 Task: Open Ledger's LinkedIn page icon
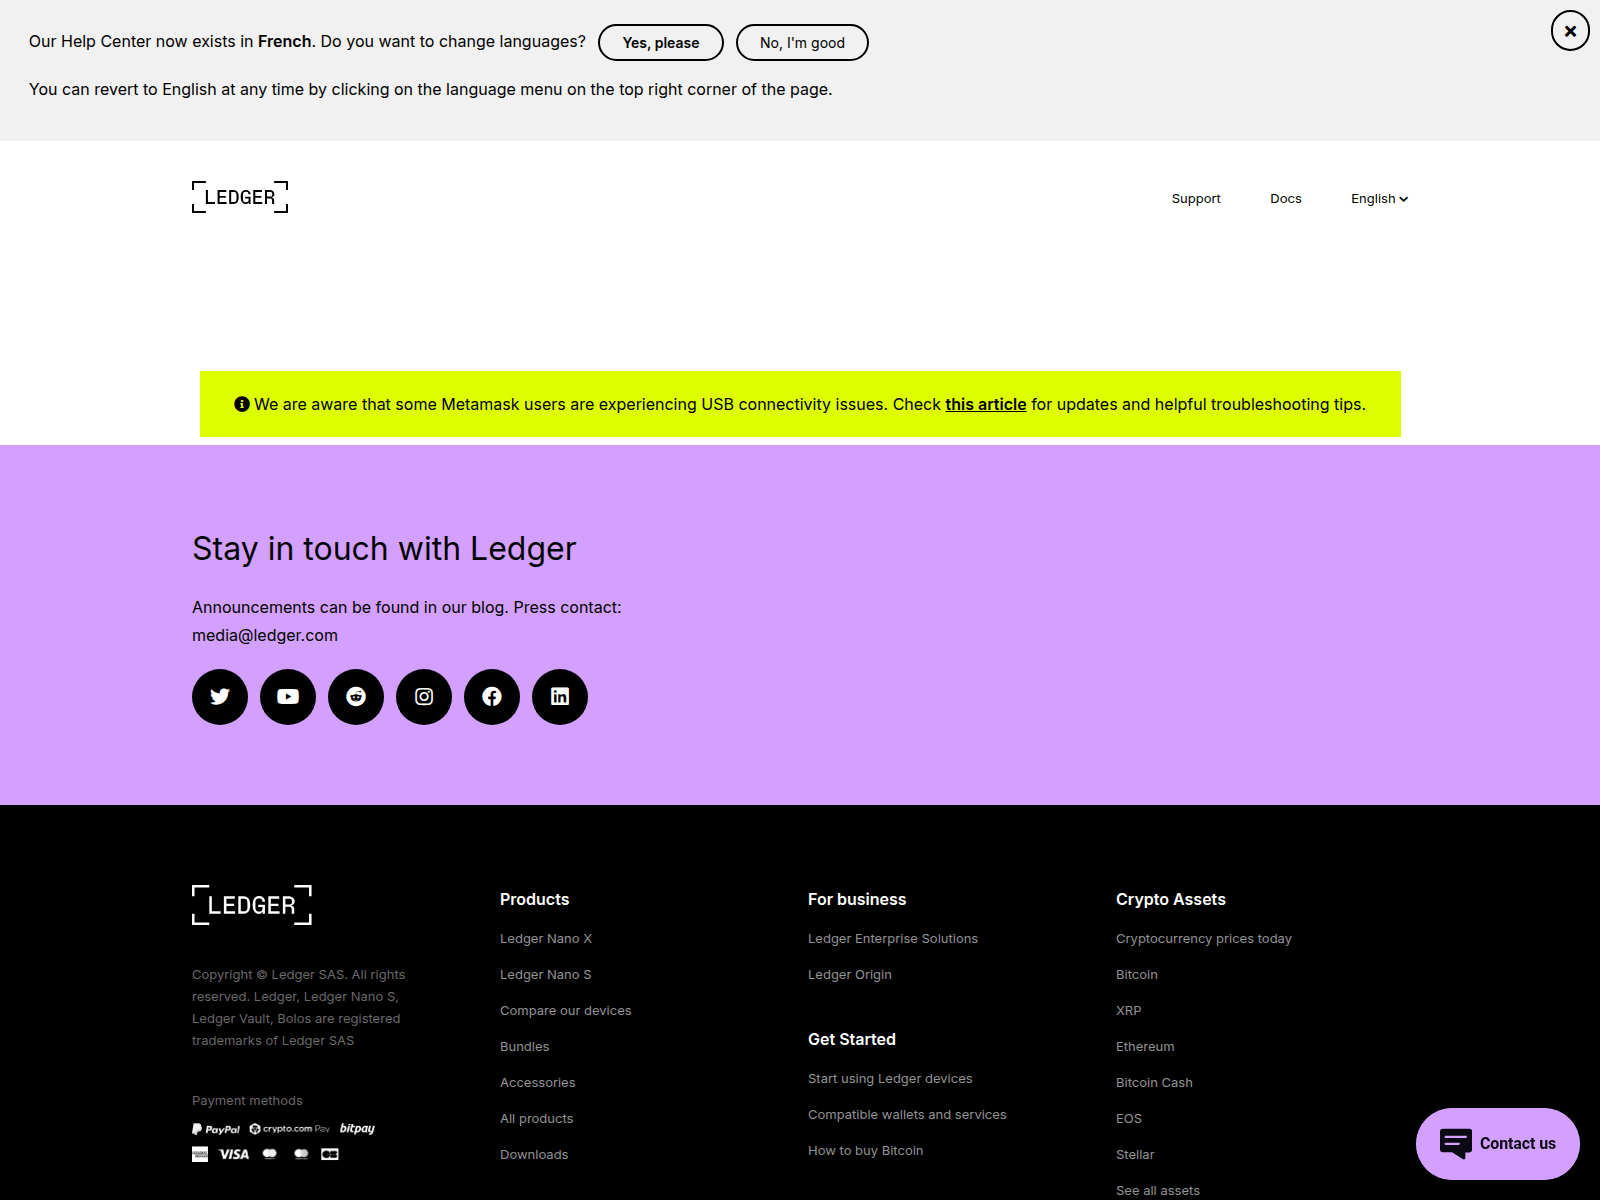pyautogui.click(x=560, y=697)
